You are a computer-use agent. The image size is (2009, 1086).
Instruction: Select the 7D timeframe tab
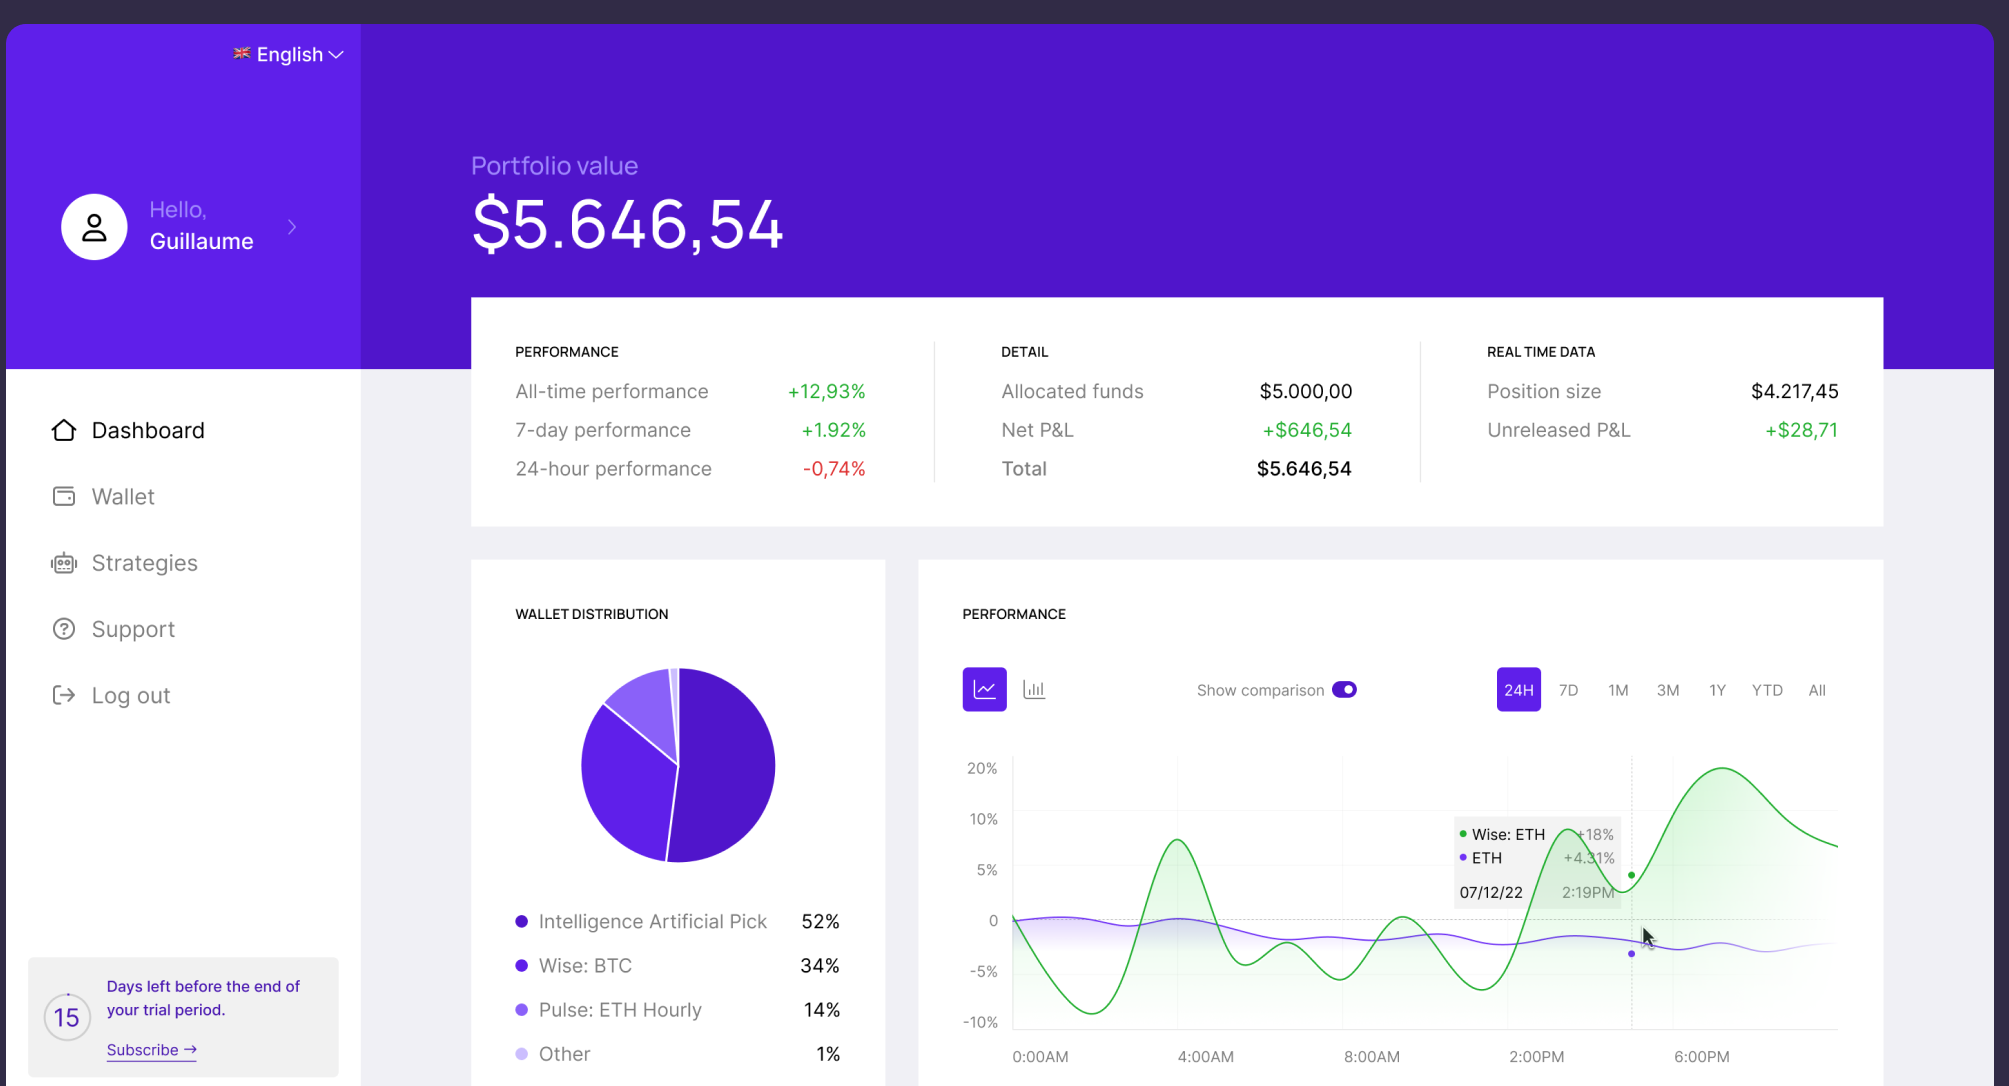coord(1568,689)
